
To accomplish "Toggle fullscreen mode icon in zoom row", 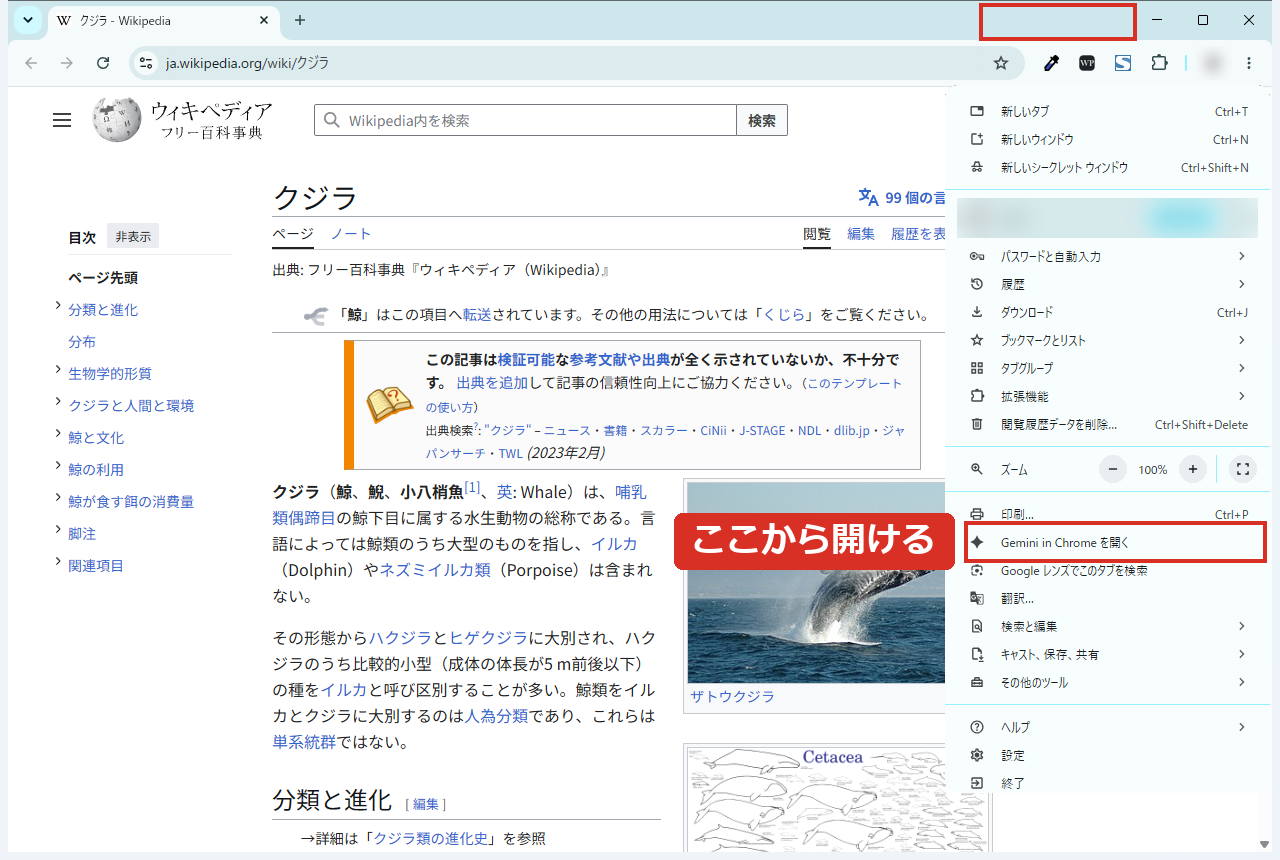I will (x=1242, y=469).
